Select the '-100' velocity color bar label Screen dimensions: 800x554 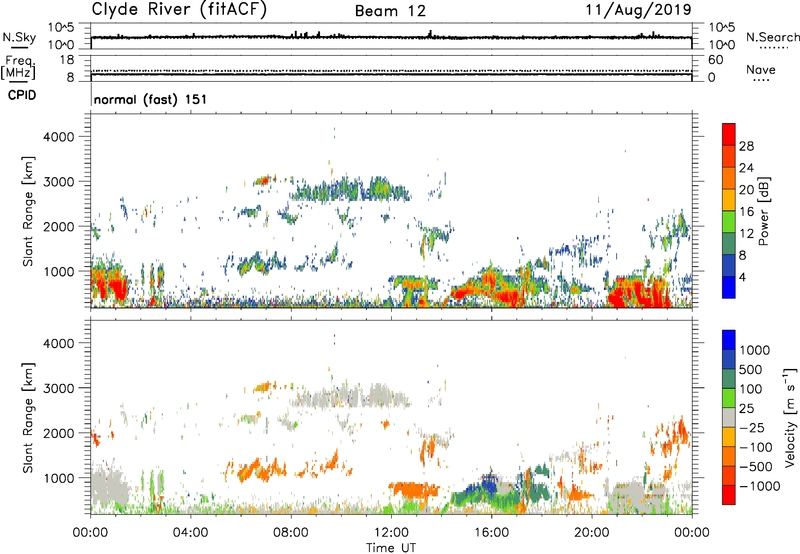[755, 447]
